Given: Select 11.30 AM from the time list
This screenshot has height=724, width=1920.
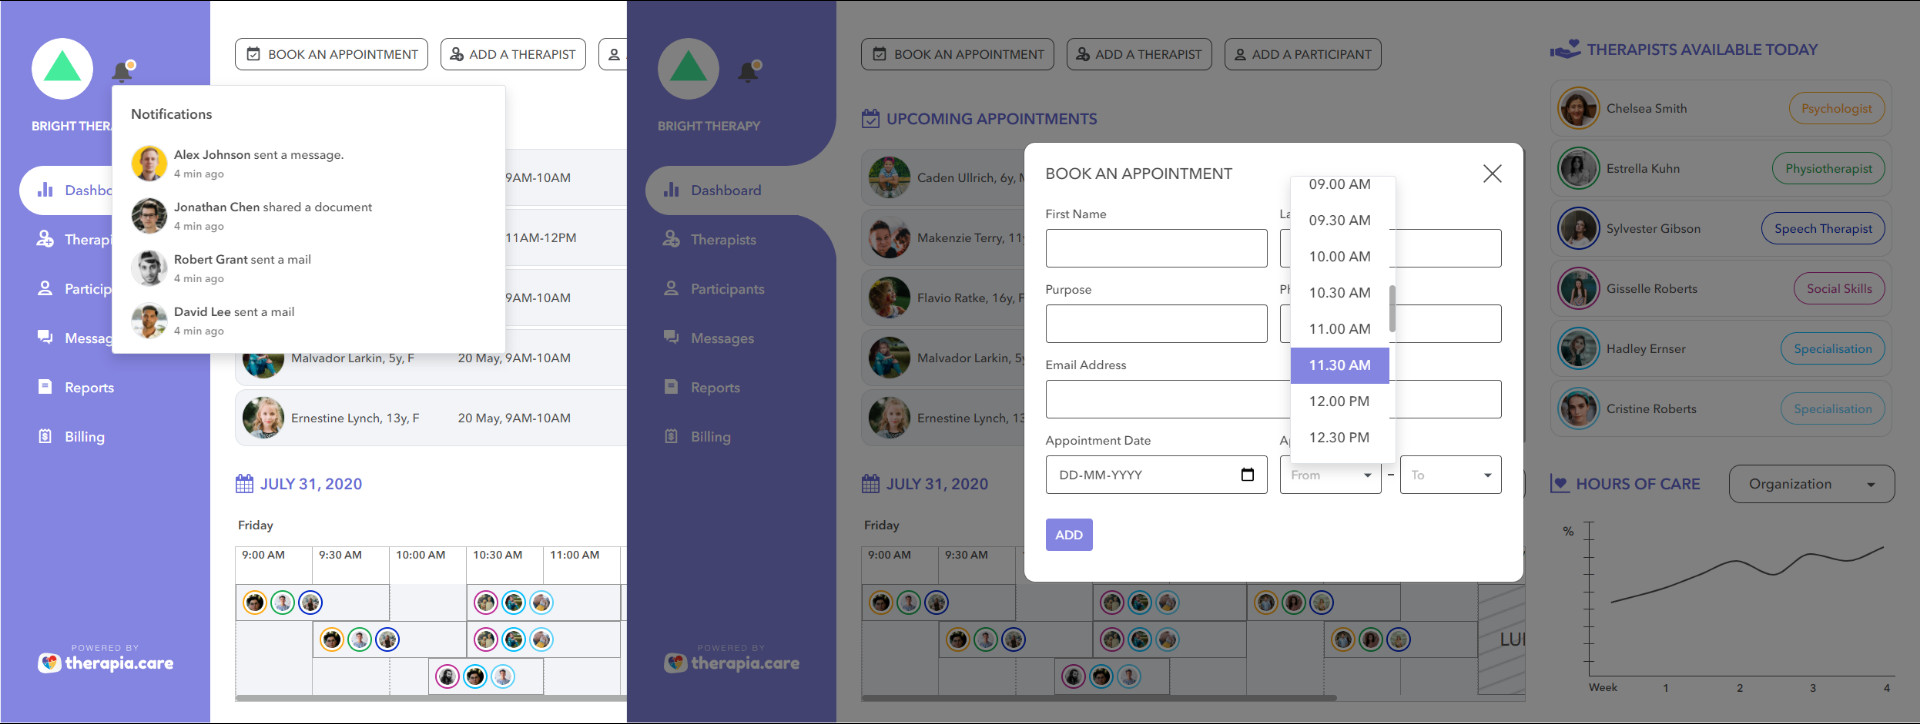Looking at the screenshot, I should click(x=1339, y=365).
